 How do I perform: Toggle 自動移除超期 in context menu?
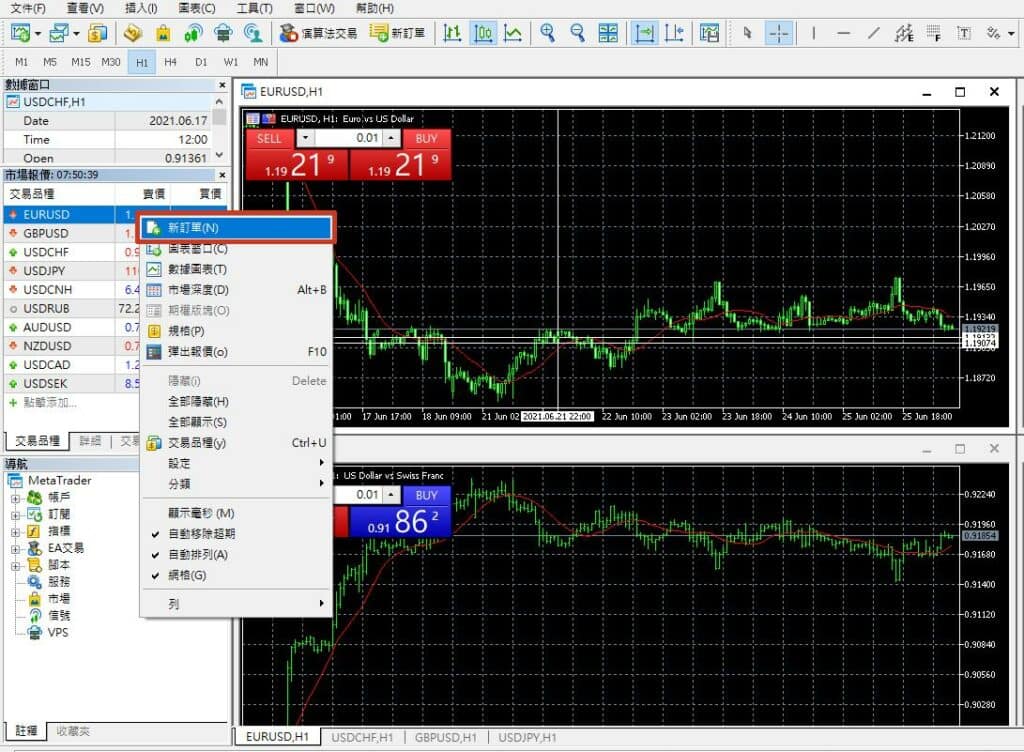[202, 534]
